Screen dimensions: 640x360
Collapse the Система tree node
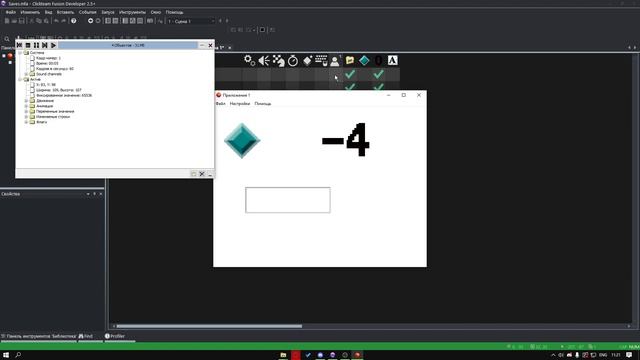(20, 53)
